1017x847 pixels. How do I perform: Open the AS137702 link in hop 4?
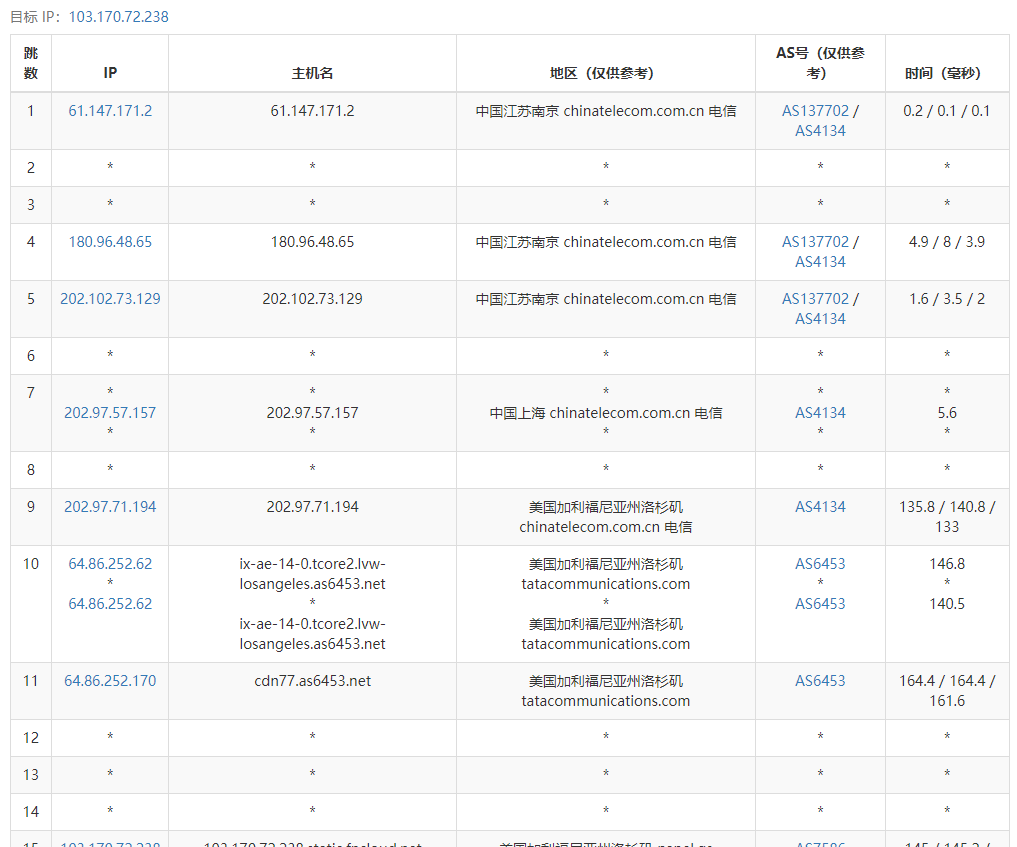pos(815,242)
